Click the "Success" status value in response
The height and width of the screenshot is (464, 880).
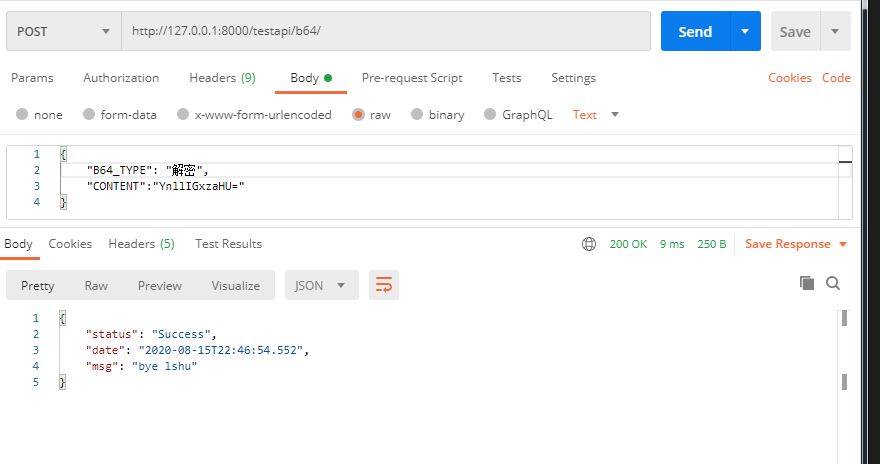(x=181, y=334)
